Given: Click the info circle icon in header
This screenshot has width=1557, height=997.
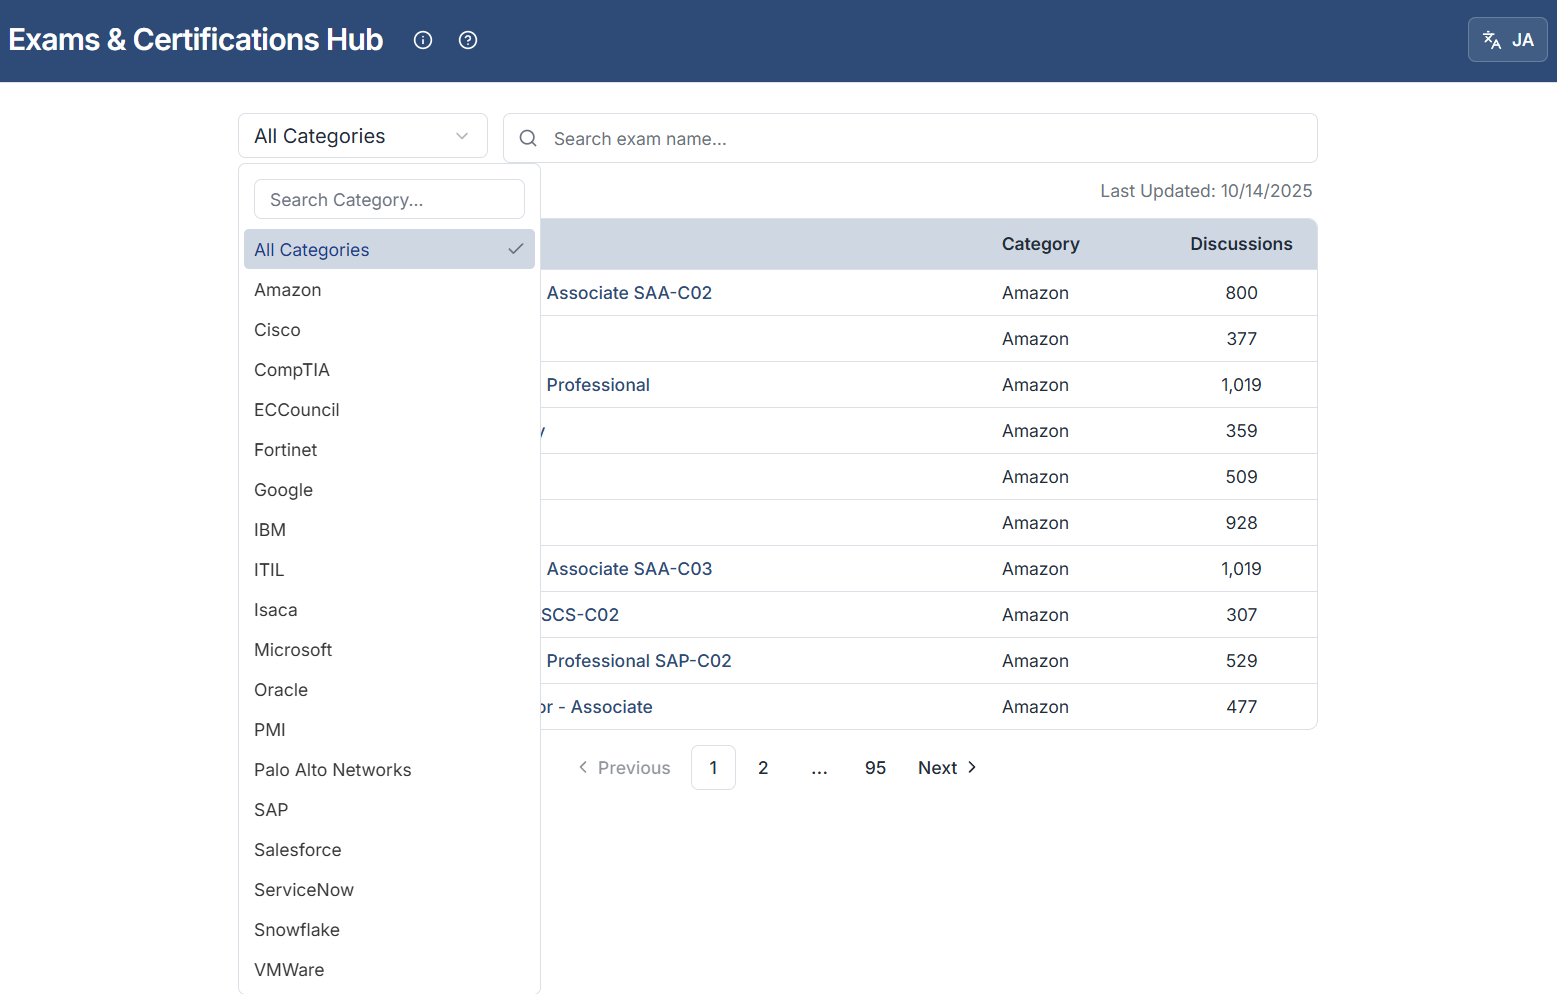Looking at the screenshot, I should 423,40.
